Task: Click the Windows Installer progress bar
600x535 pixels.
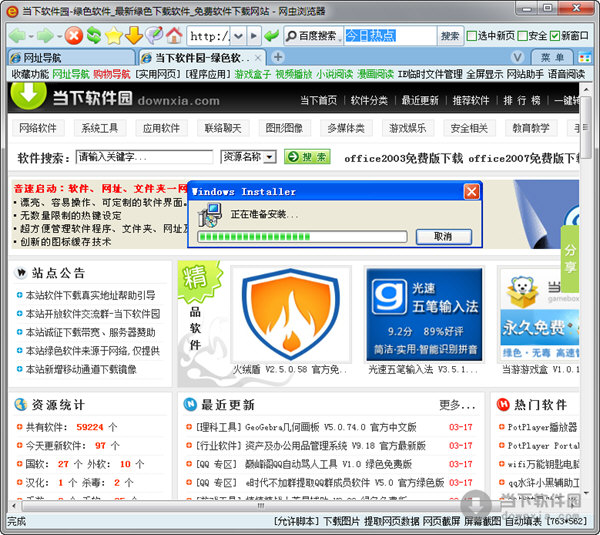Action: click(x=302, y=237)
